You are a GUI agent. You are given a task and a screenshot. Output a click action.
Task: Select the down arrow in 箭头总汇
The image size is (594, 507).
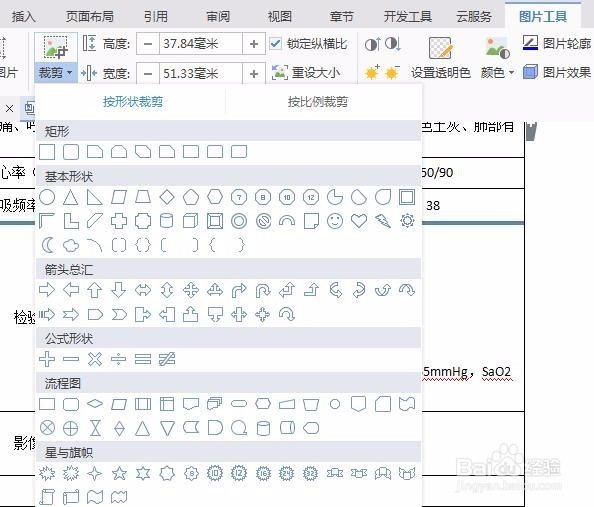[x=119, y=290]
